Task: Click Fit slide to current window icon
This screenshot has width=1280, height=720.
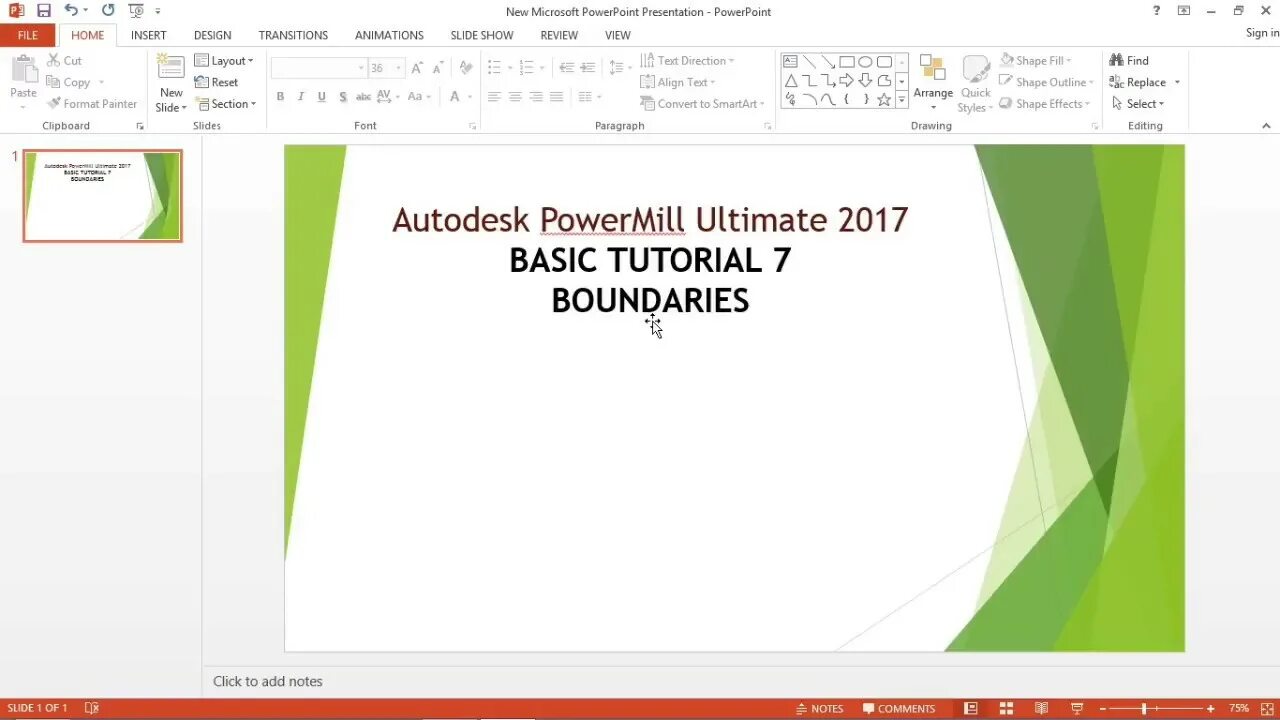Action: (x=1266, y=708)
